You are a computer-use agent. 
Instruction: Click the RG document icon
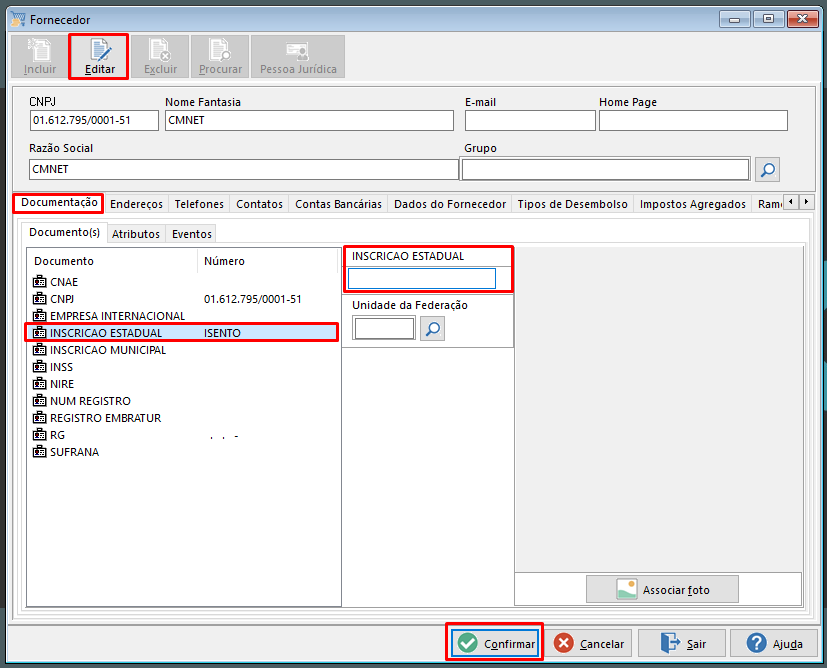tap(40, 434)
